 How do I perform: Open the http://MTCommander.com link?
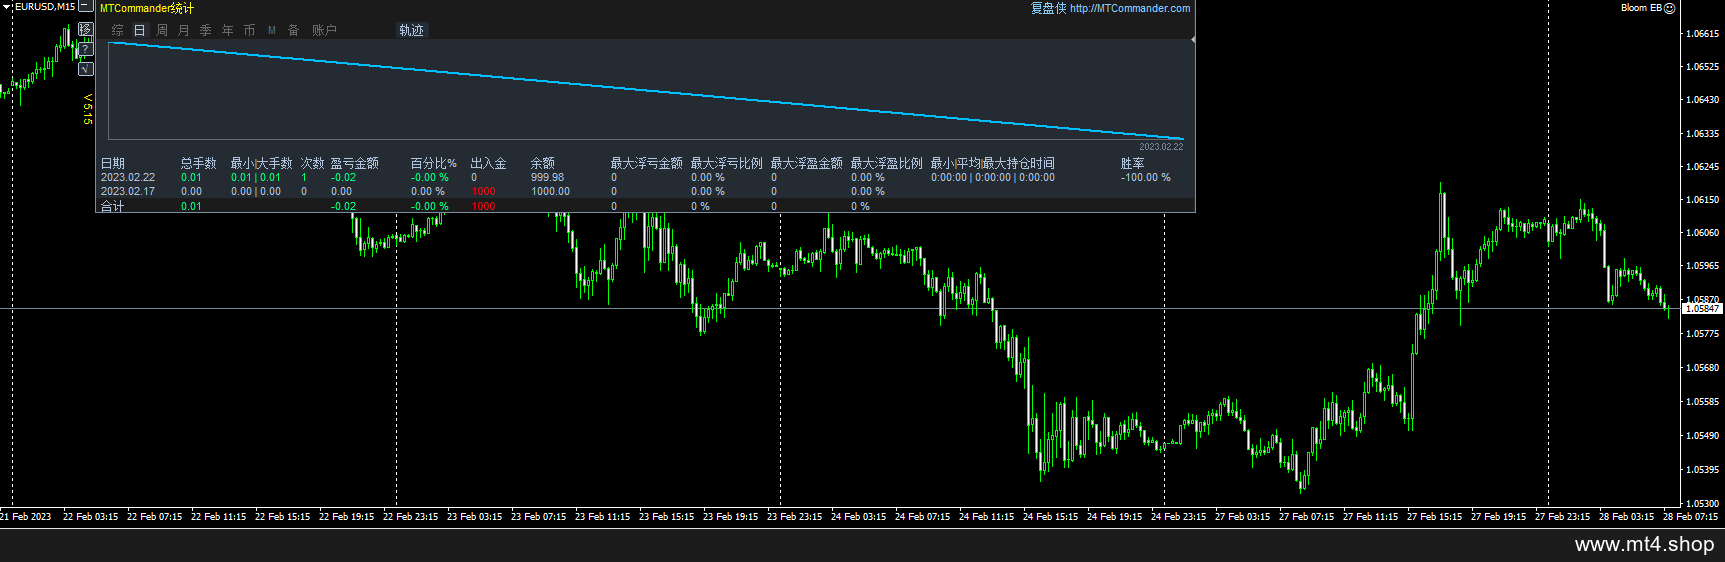tap(1130, 8)
